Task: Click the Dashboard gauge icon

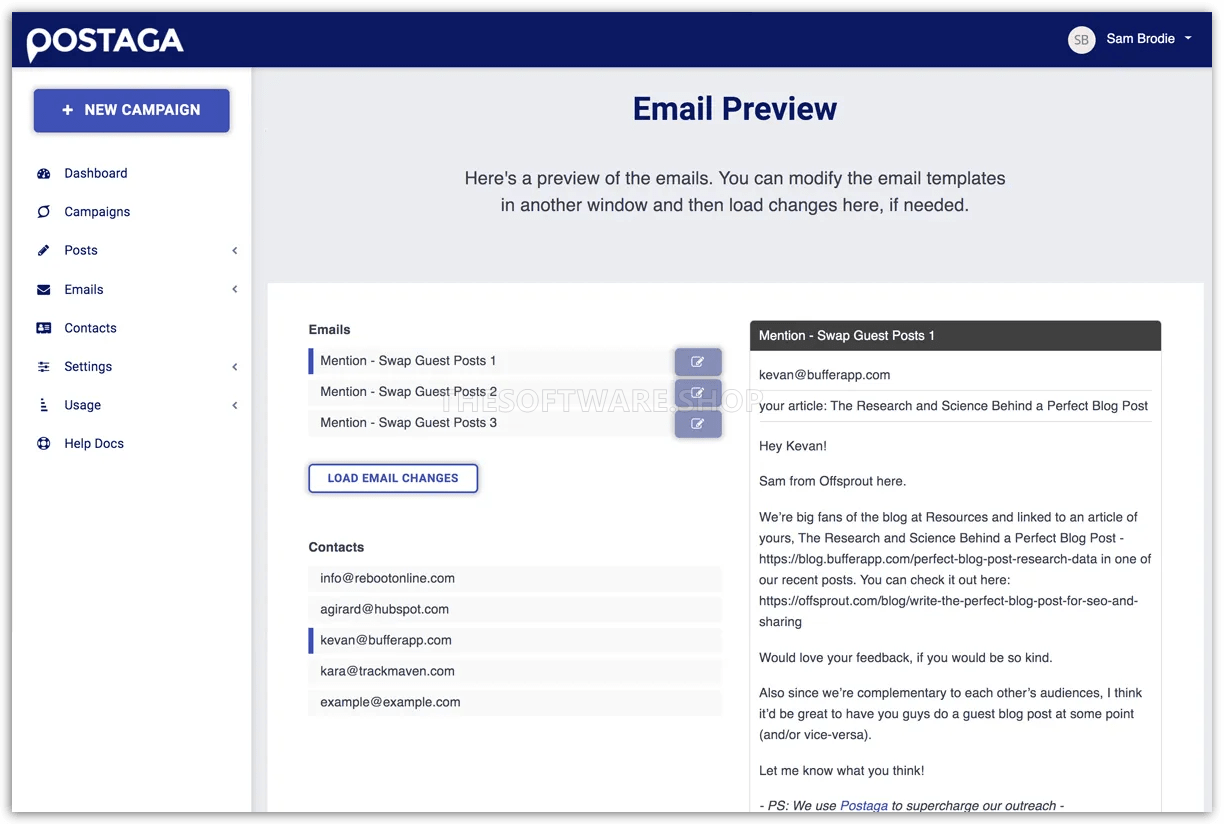Action: [44, 173]
